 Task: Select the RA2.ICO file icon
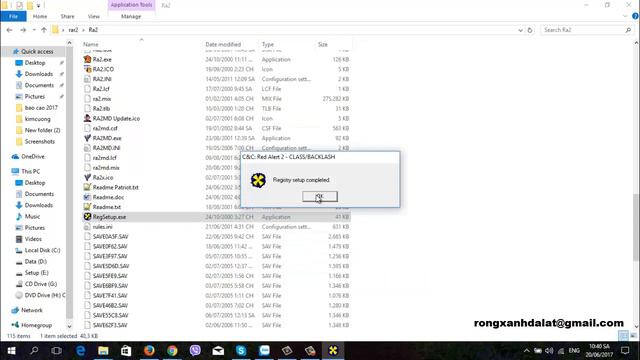pyautogui.click(x=87, y=69)
